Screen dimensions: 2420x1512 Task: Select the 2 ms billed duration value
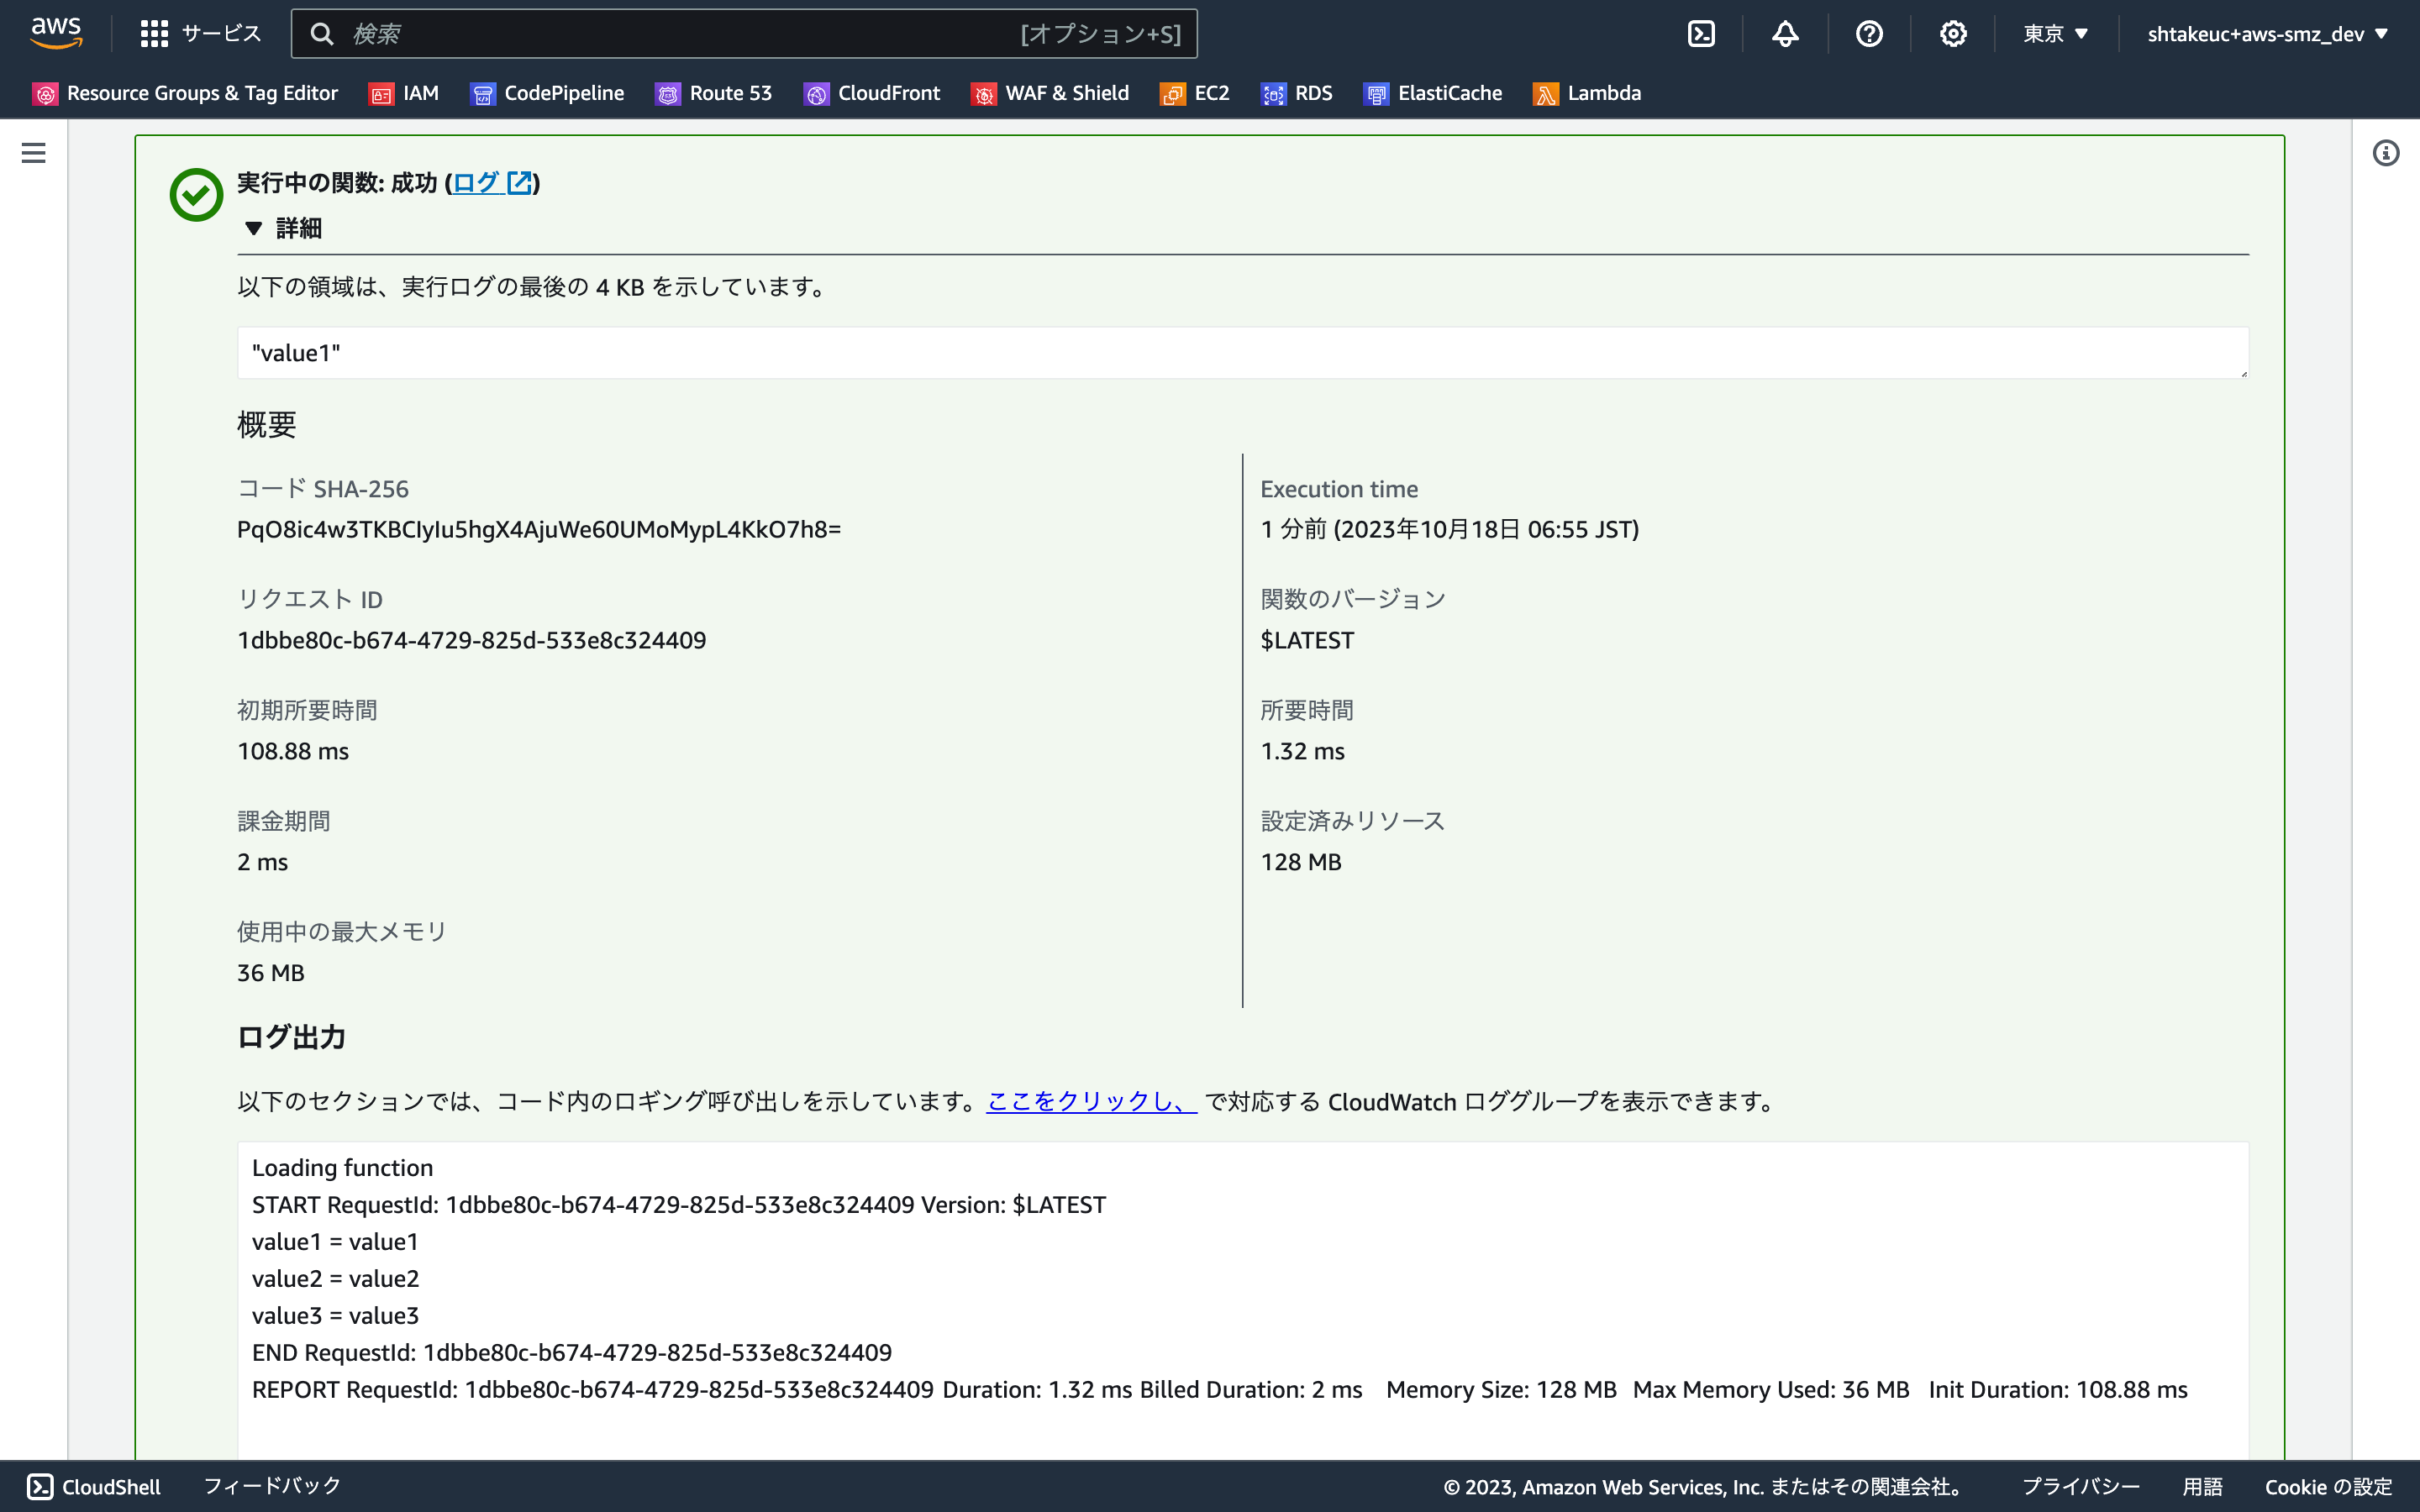263,863
